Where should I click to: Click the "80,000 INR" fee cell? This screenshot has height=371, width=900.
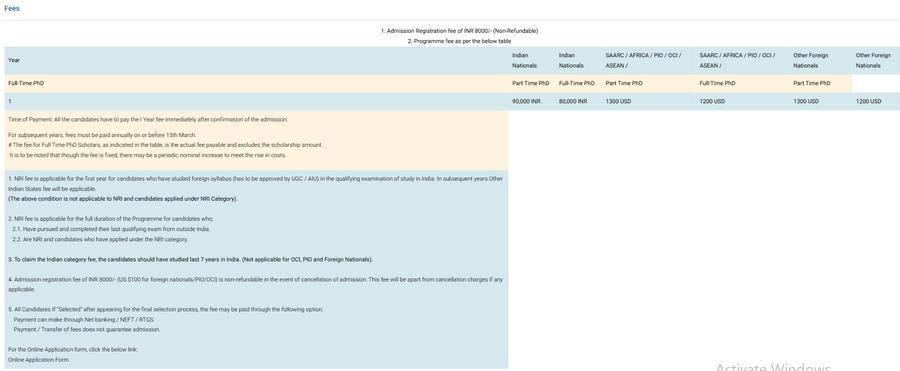pos(573,101)
